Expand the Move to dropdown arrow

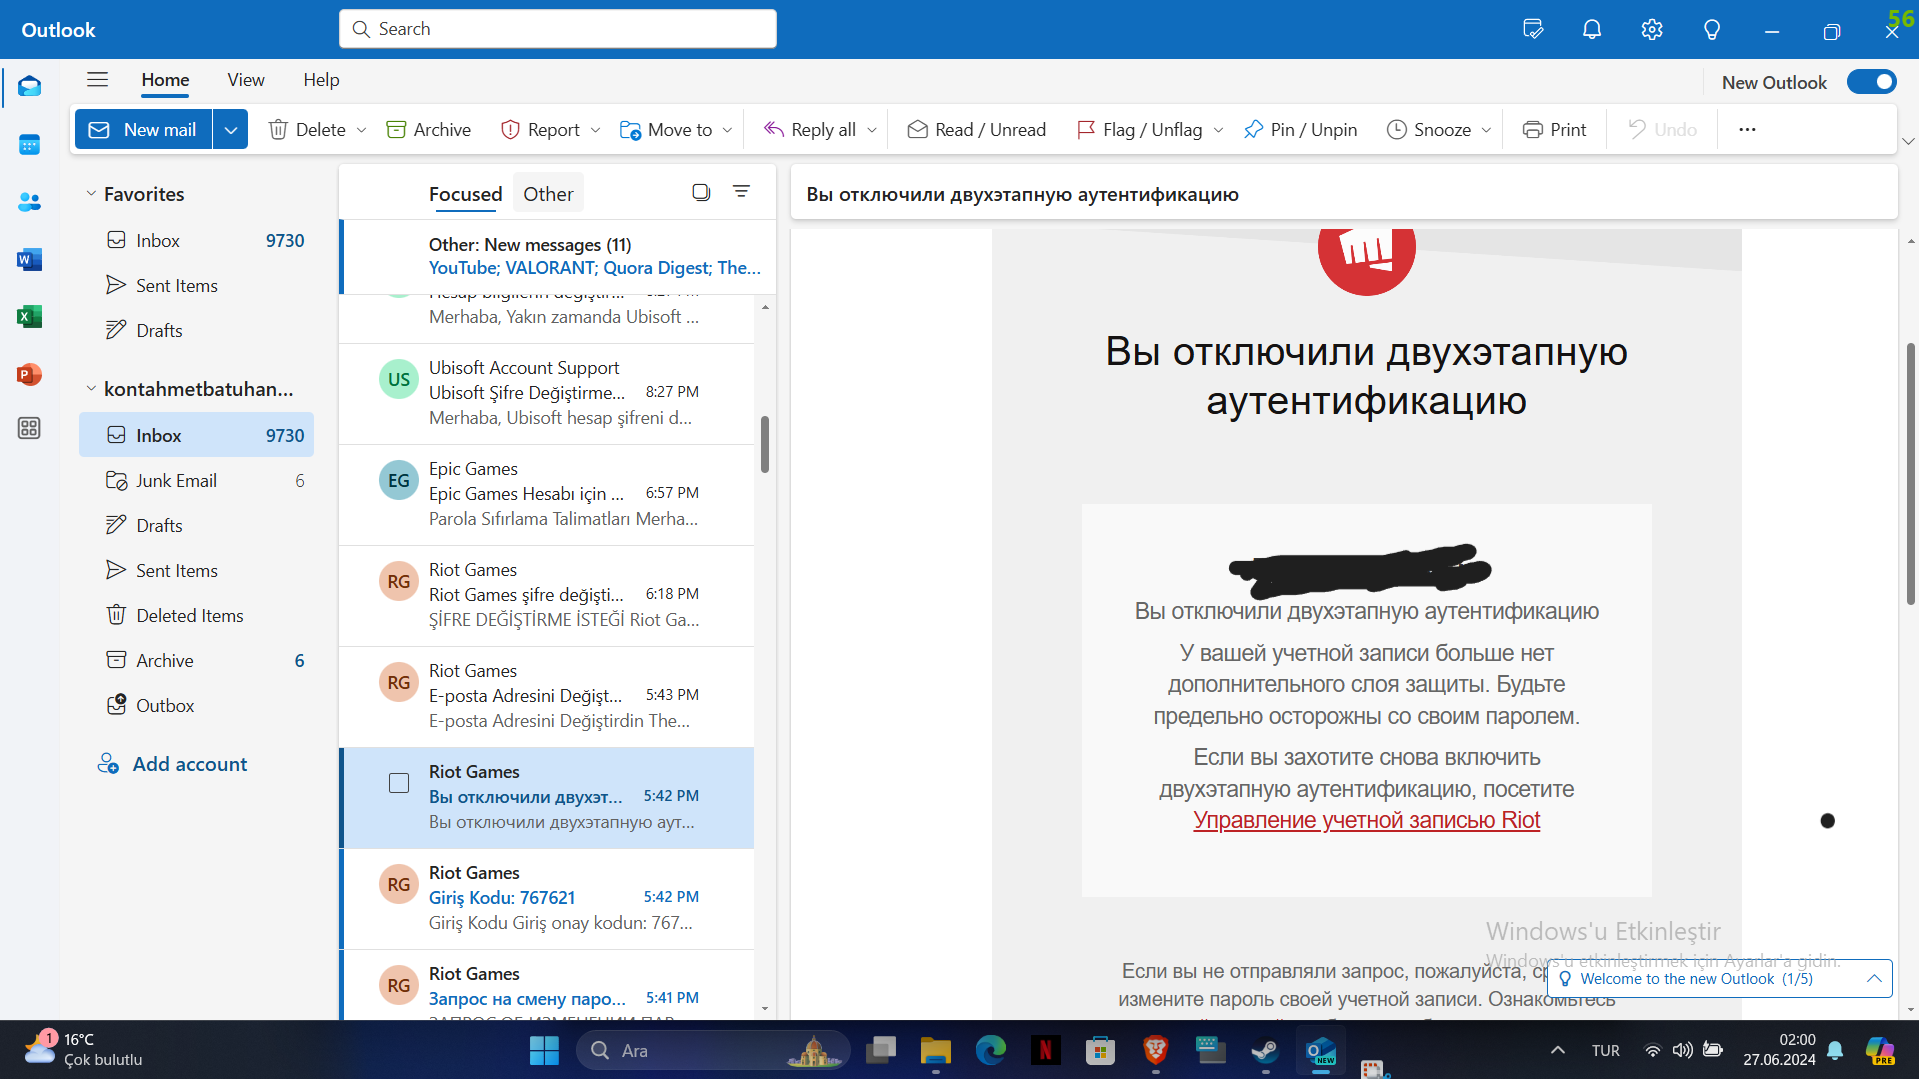[727, 130]
